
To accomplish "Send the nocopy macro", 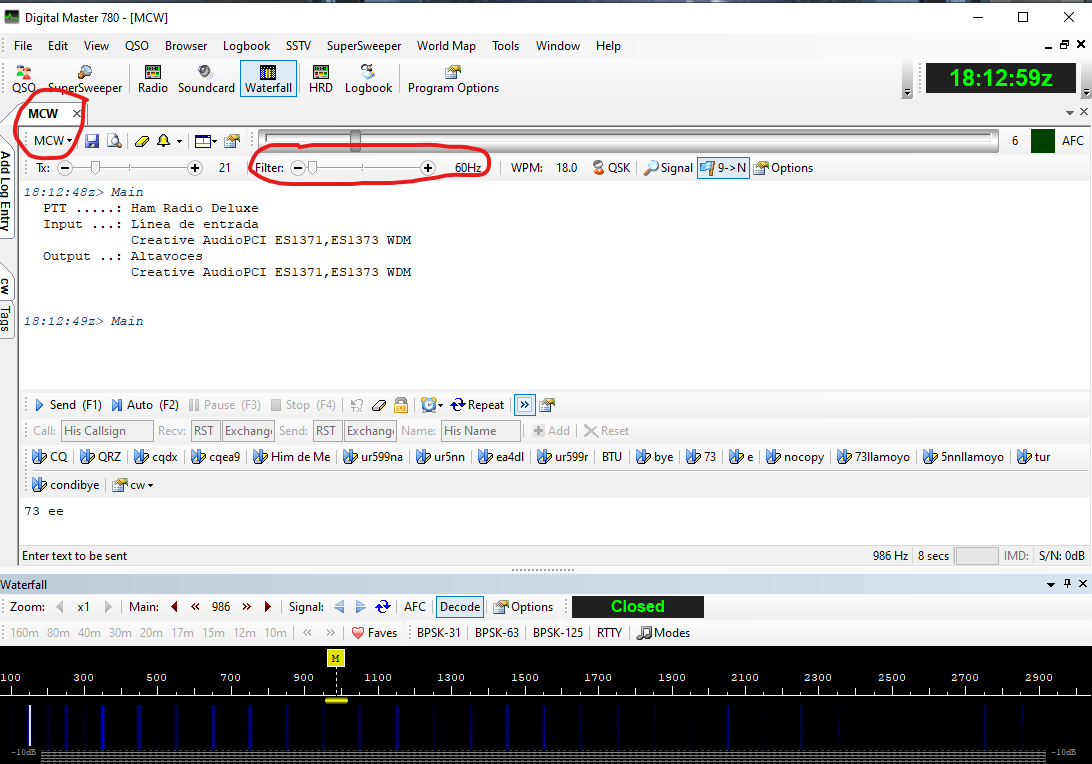I will point(795,457).
